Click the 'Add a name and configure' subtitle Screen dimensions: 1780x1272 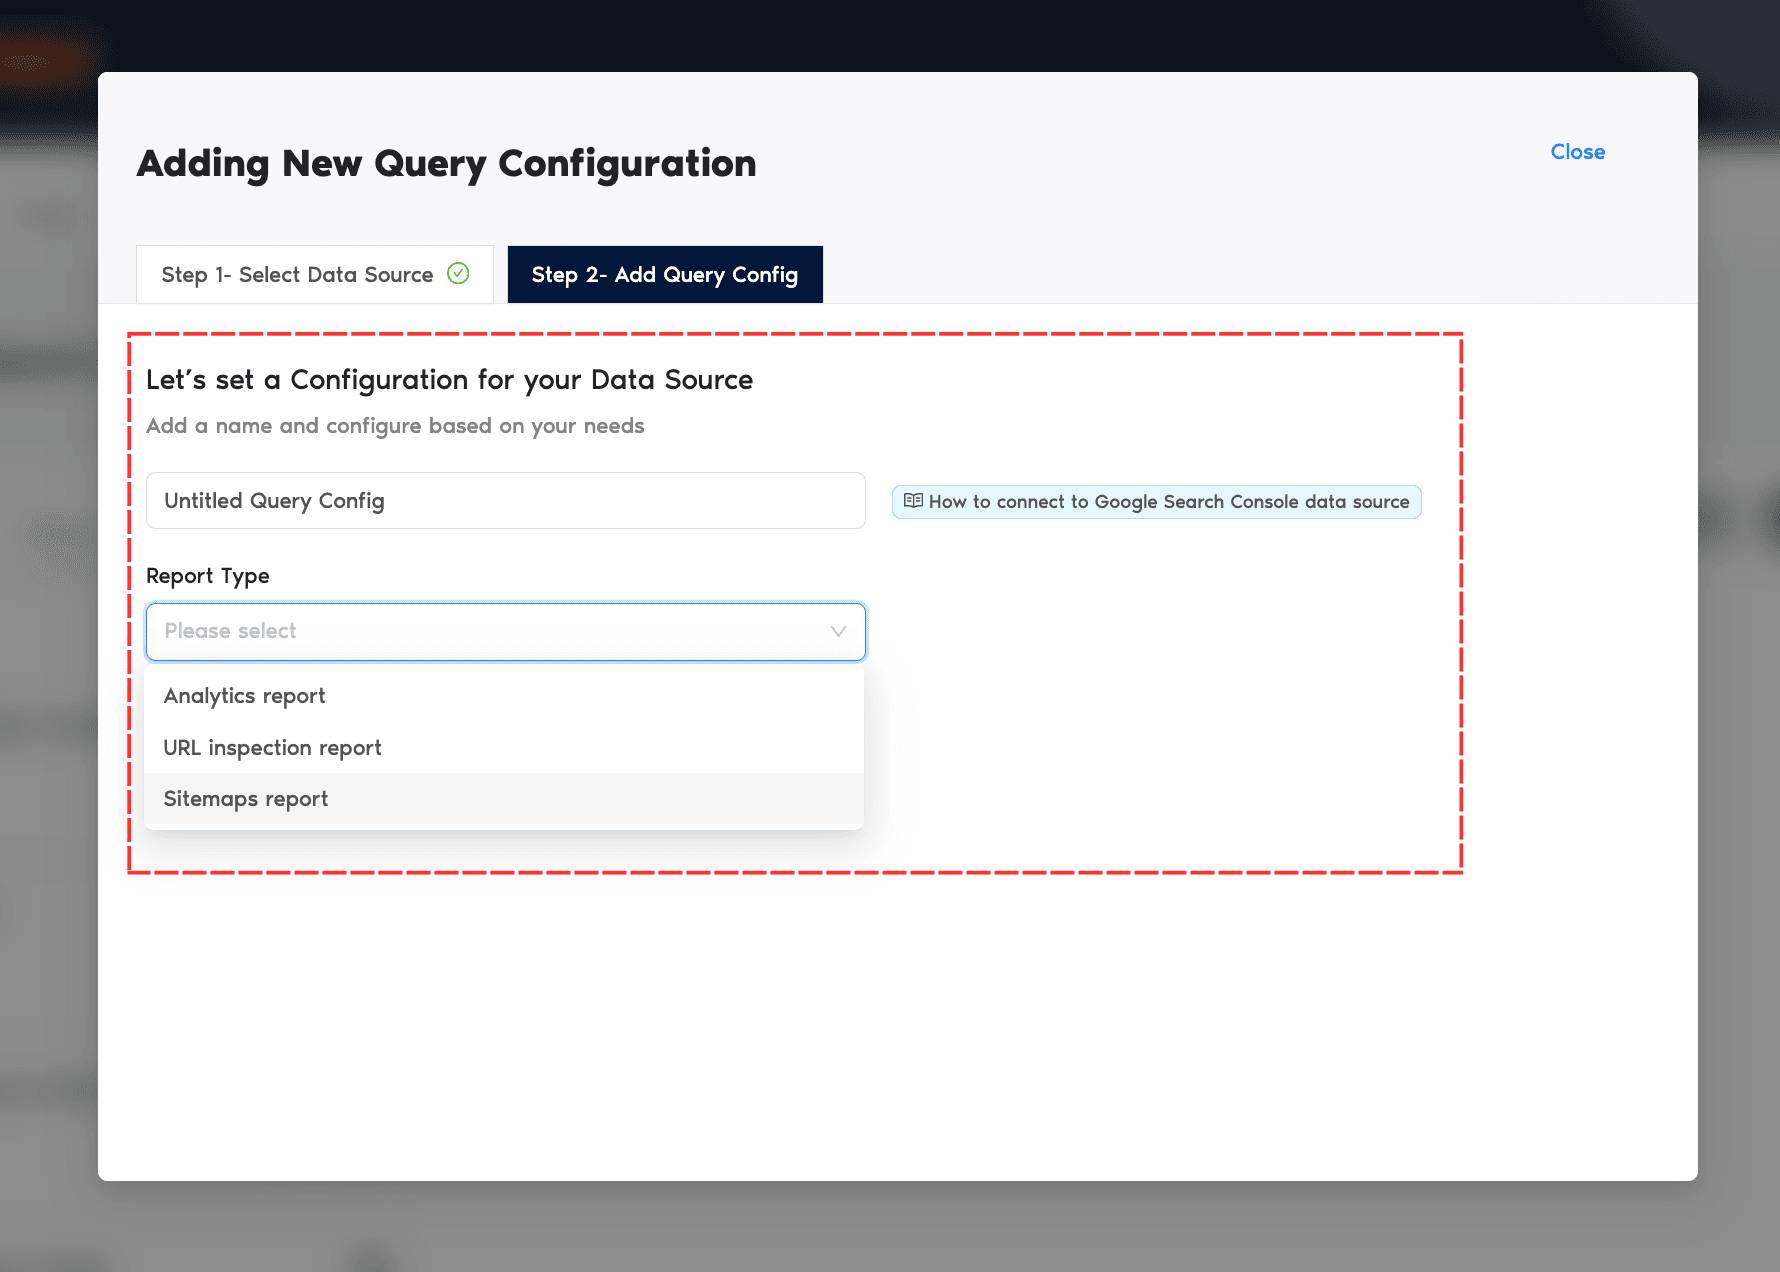[395, 426]
